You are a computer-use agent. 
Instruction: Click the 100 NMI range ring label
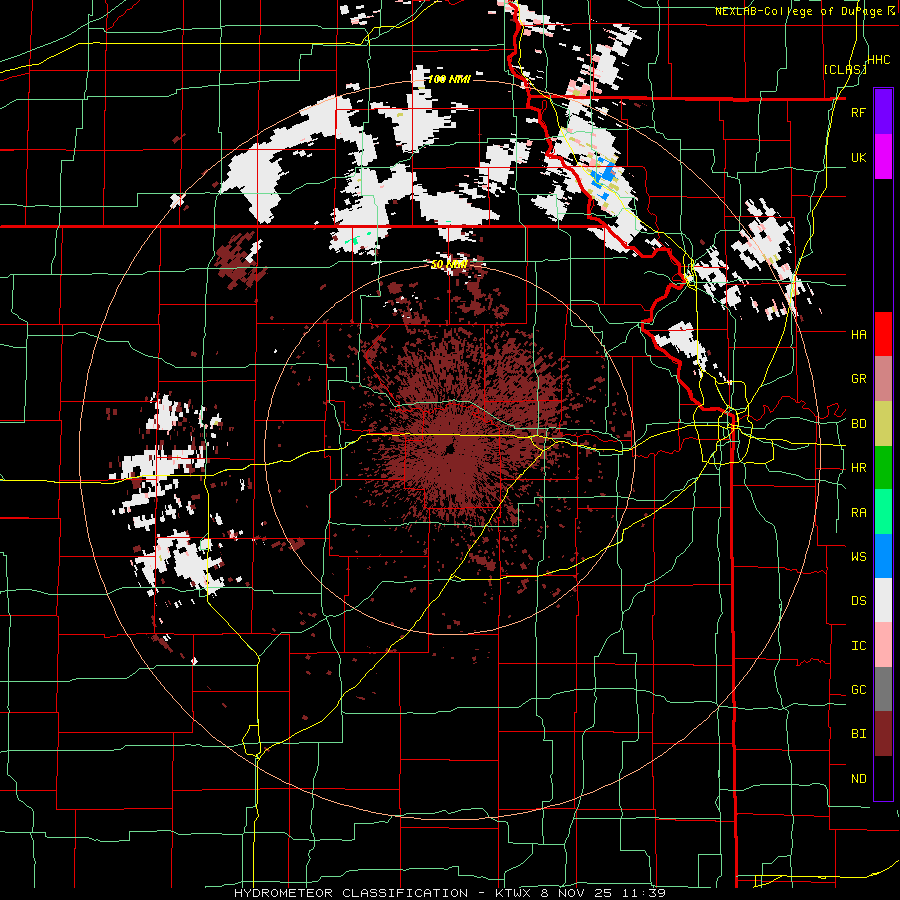449,79
